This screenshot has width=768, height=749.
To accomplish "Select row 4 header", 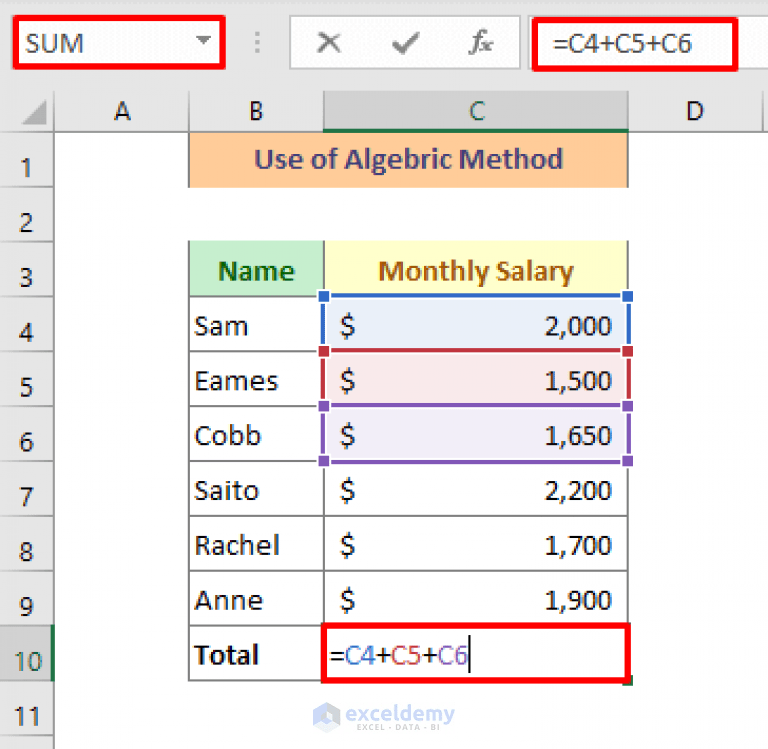I will (26, 325).
